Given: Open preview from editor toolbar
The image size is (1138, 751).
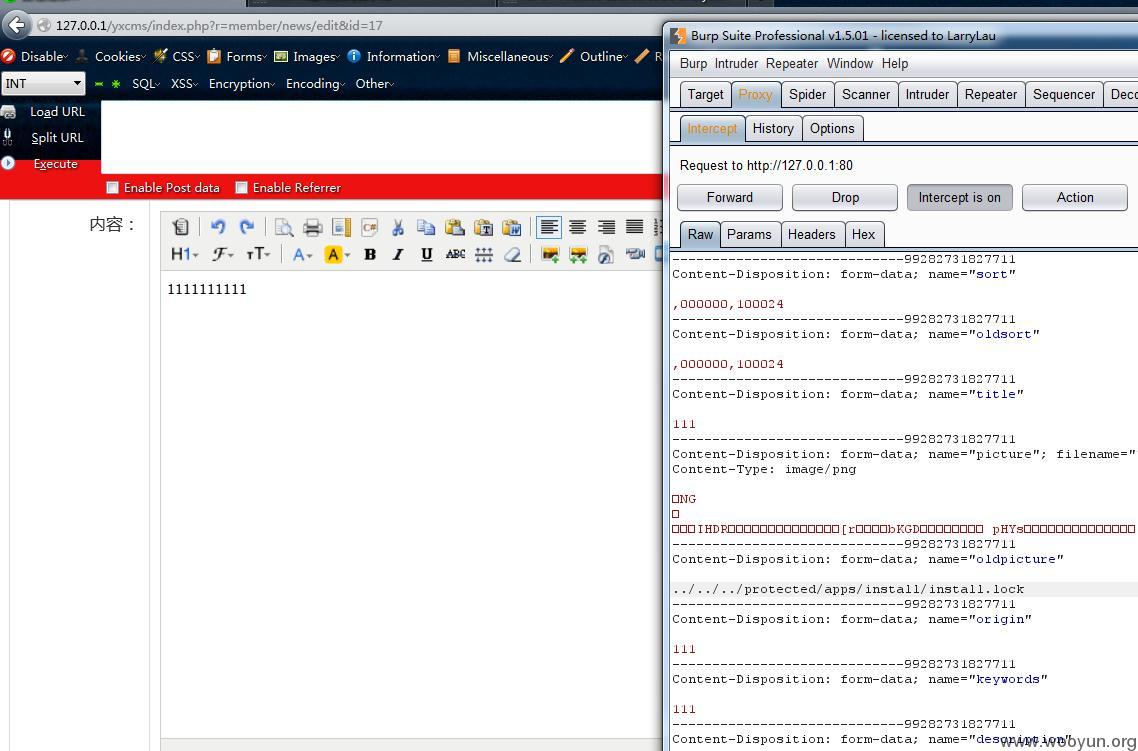Looking at the screenshot, I should [284, 227].
